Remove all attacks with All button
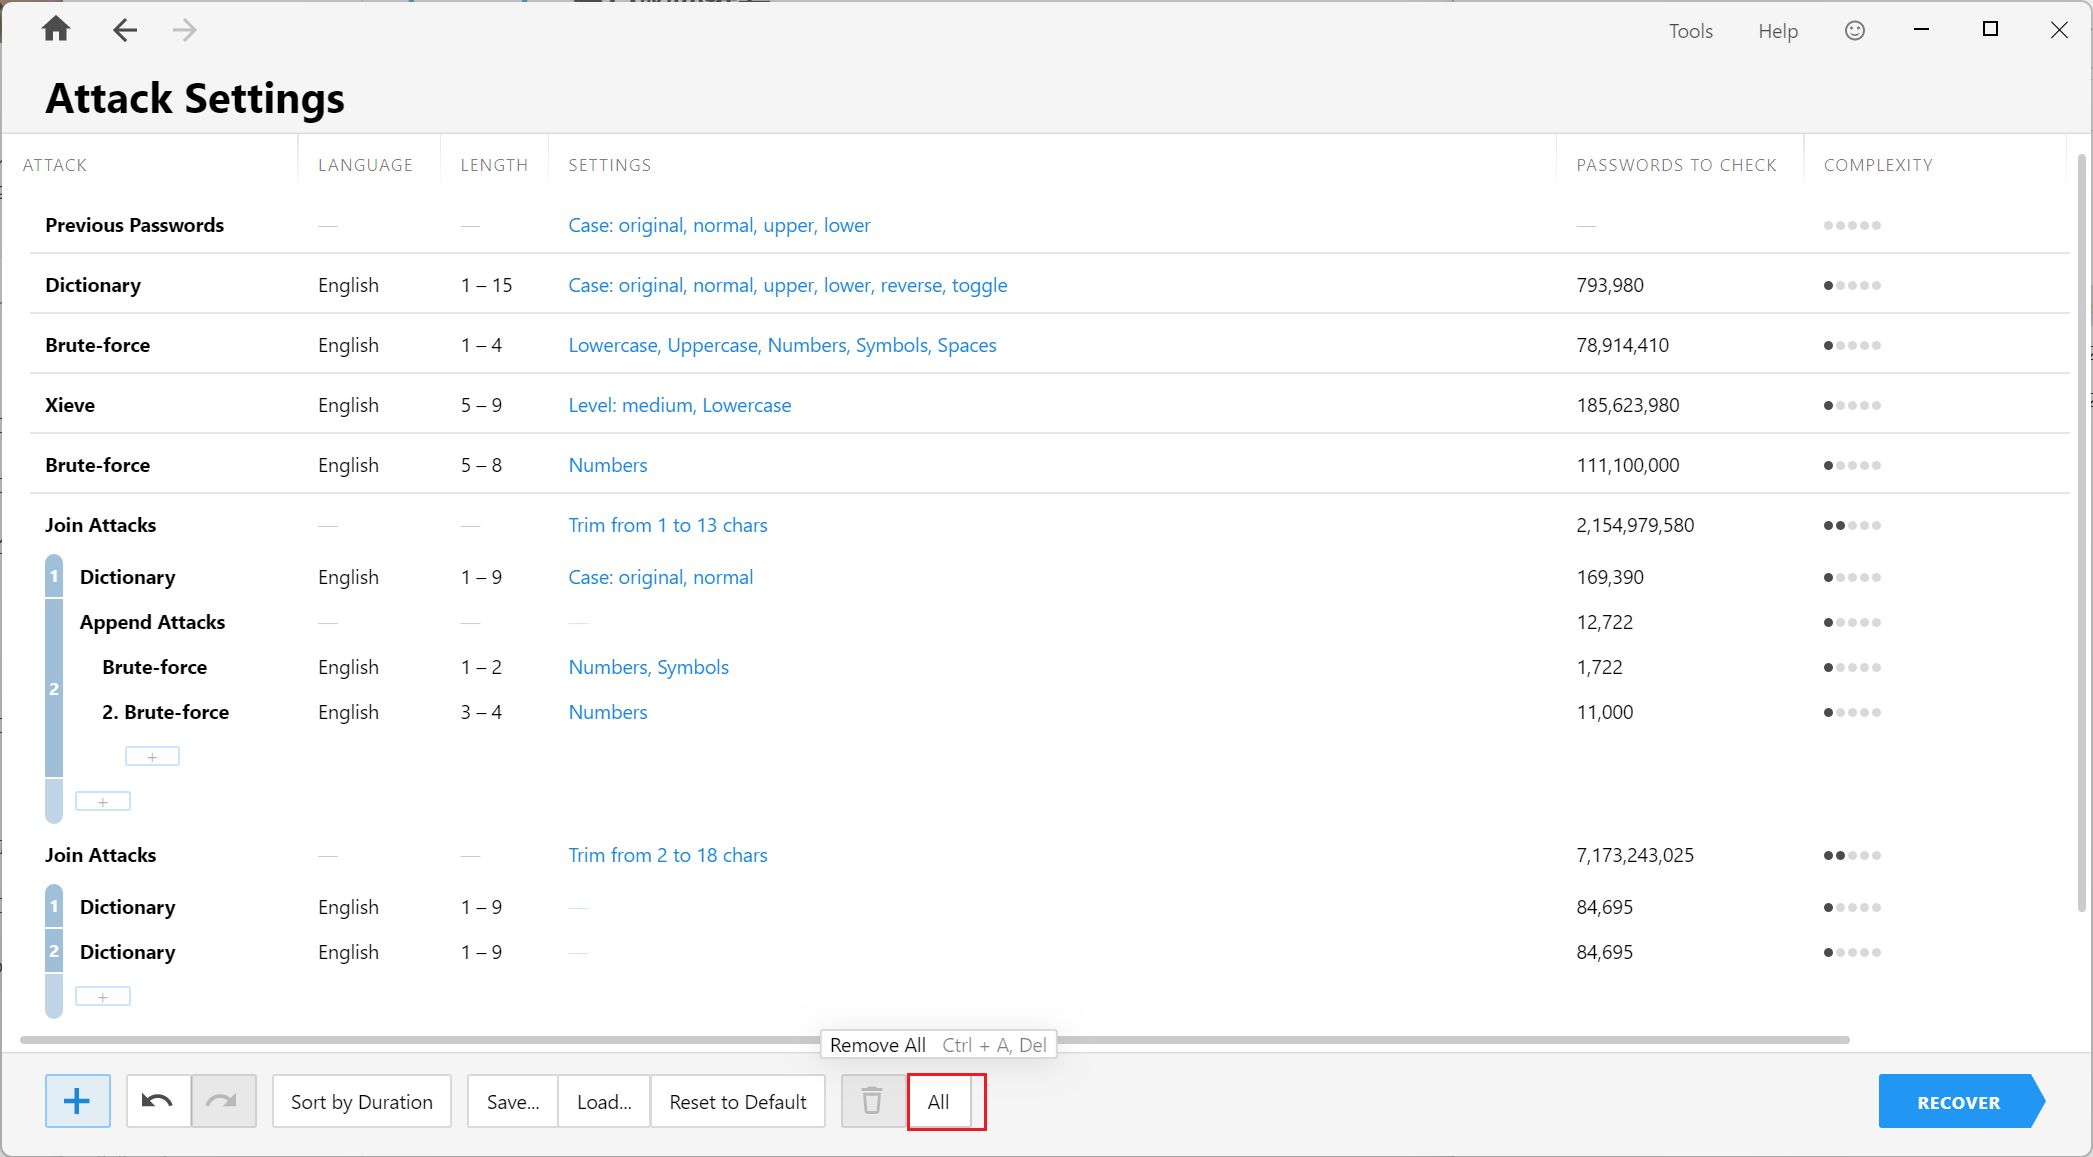This screenshot has width=2093, height=1157. [x=938, y=1101]
